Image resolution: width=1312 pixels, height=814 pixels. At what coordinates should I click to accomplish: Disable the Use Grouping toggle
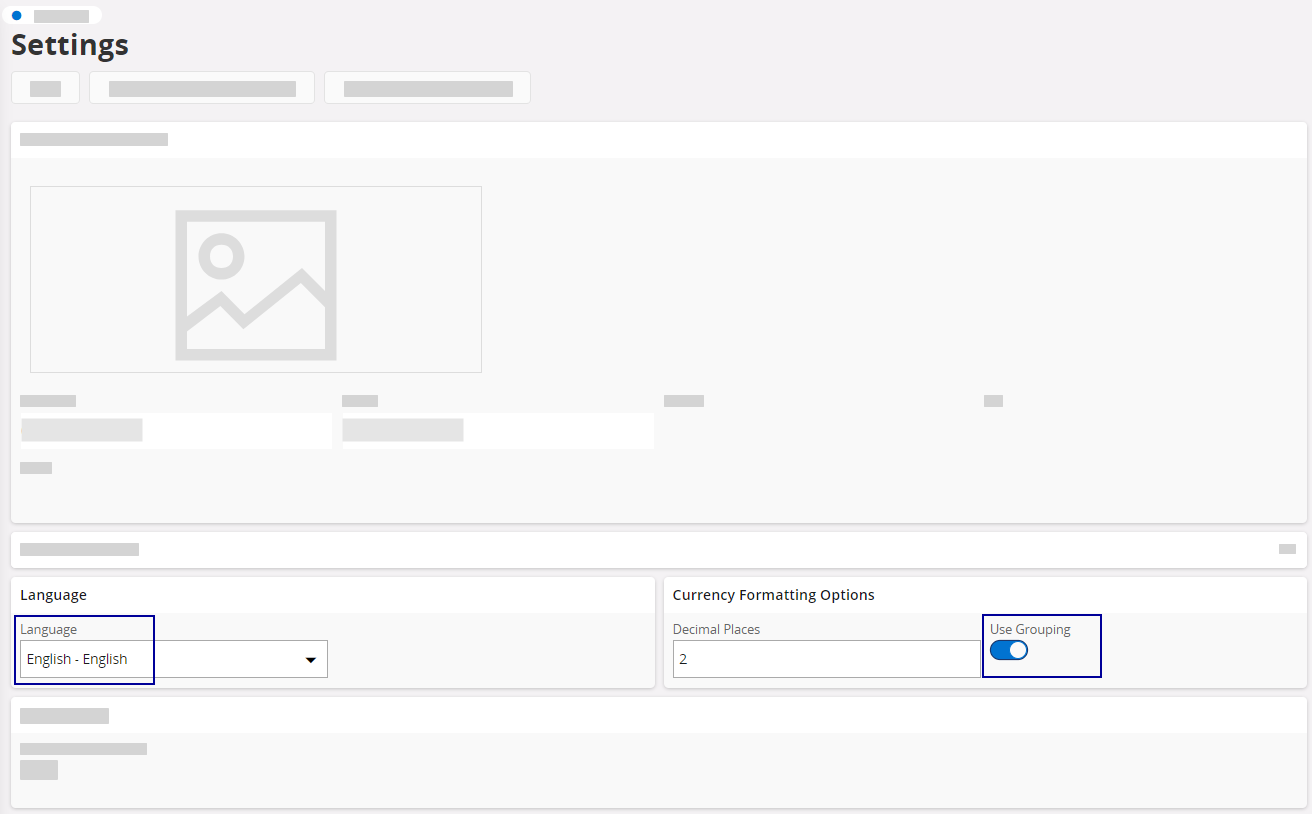1009,650
